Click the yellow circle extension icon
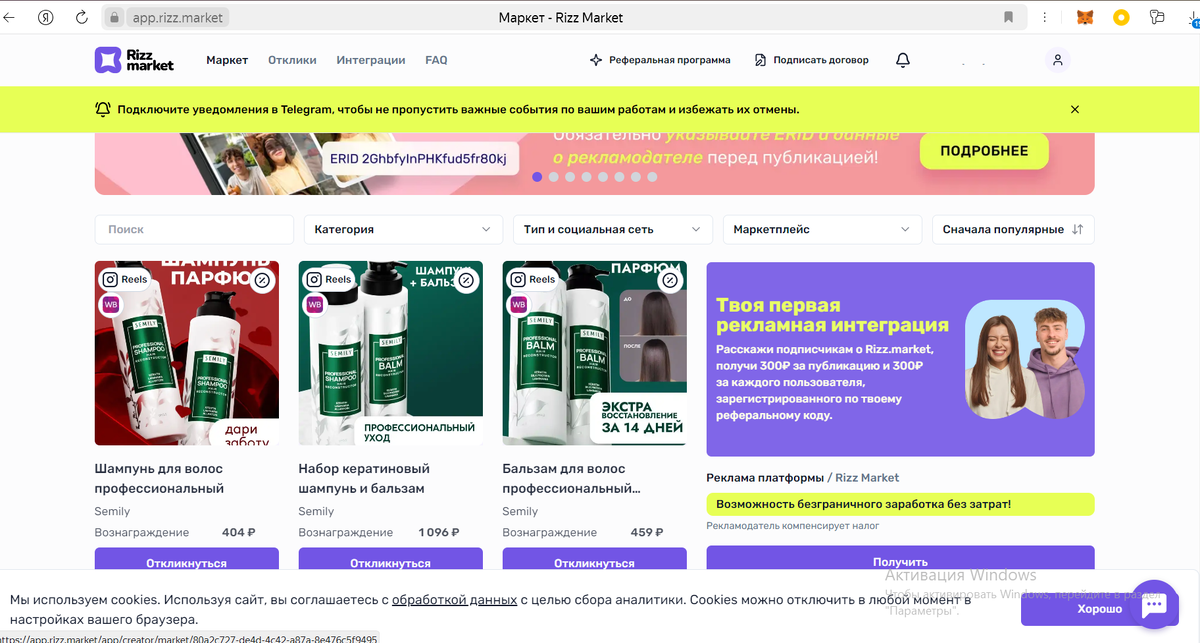Image resolution: width=1200 pixels, height=643 pixels. (1121, 17)
